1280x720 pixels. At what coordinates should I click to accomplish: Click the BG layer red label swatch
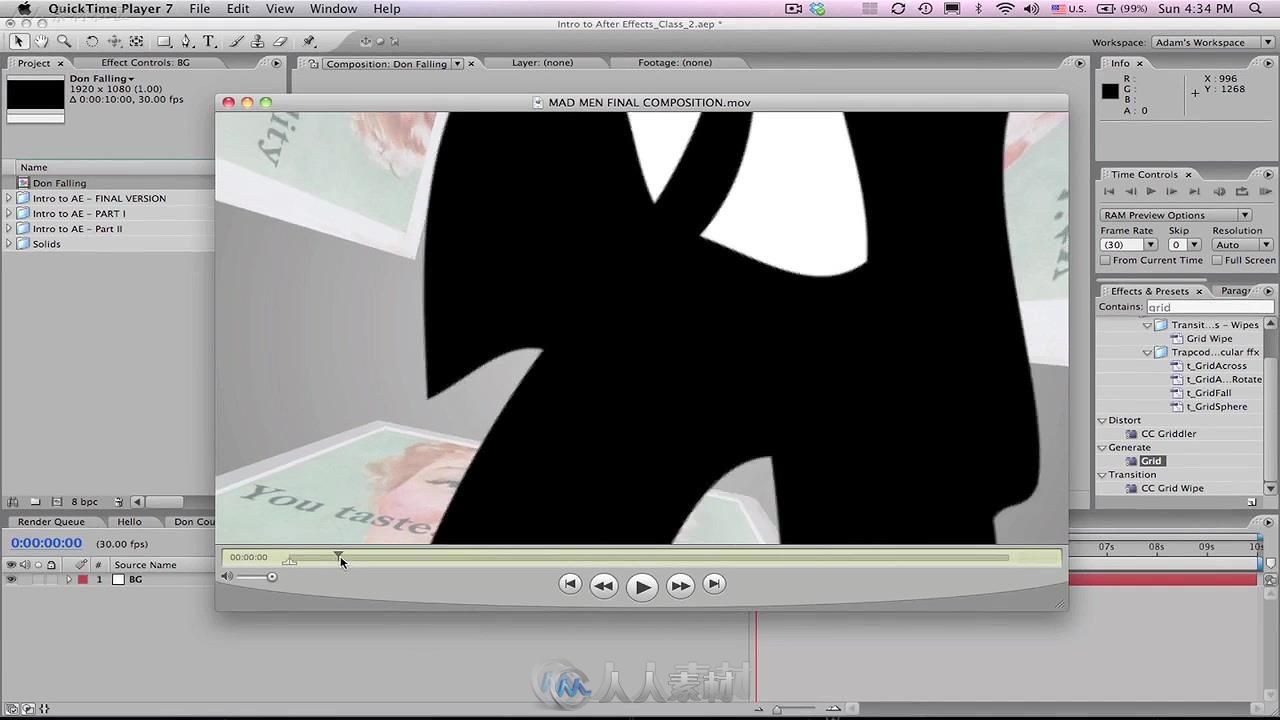(83, 579)
